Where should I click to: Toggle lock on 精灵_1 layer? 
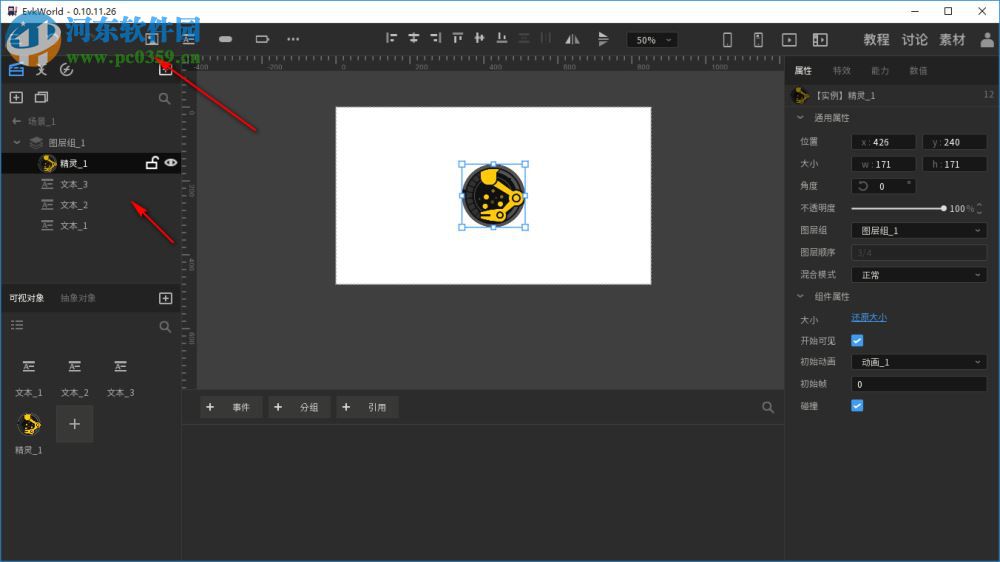[x=152, y=163]
